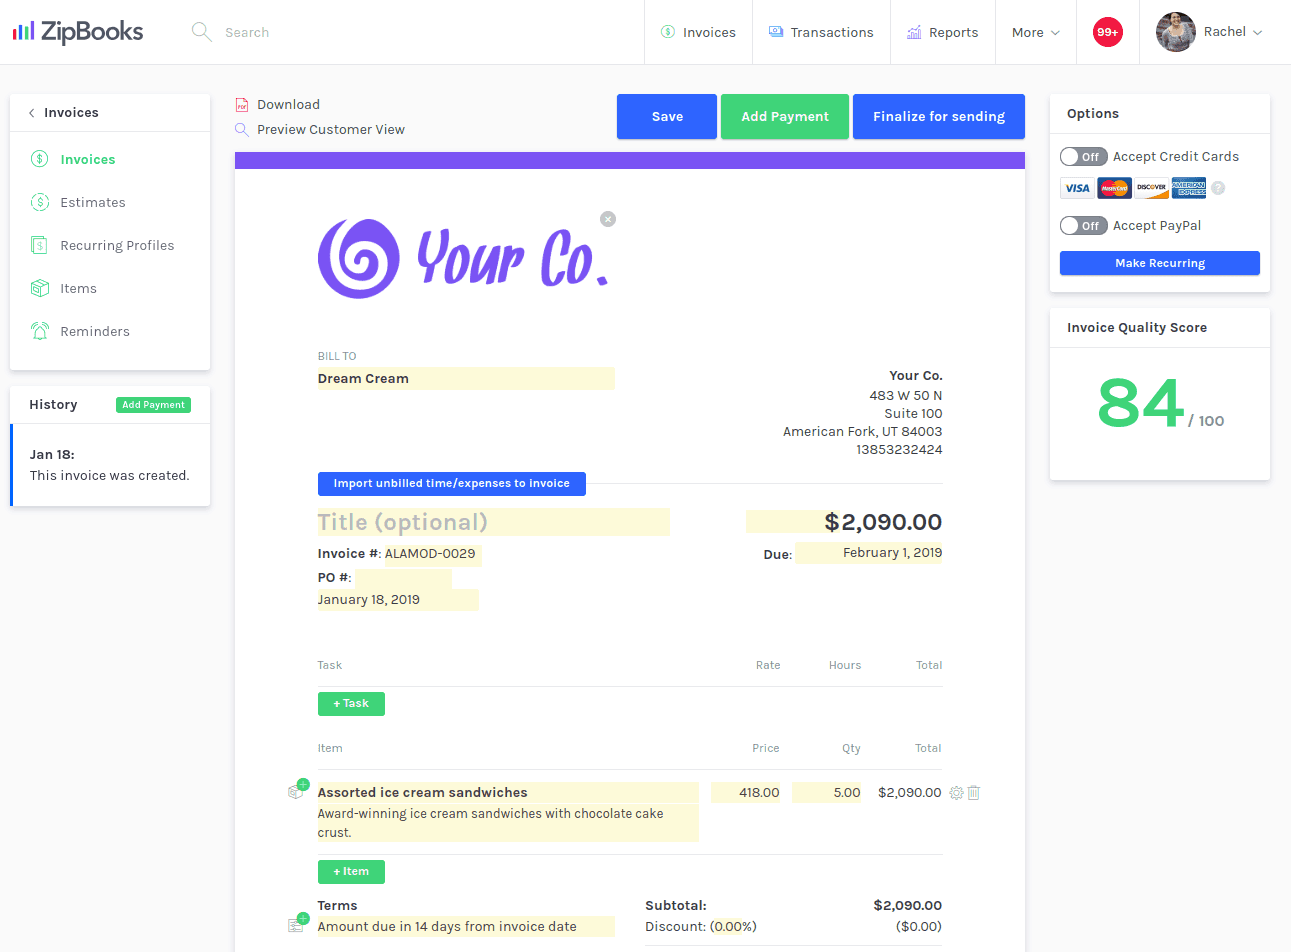Open the Reports menu
This screenshot has height=952, width=1291.
(943, 31)
